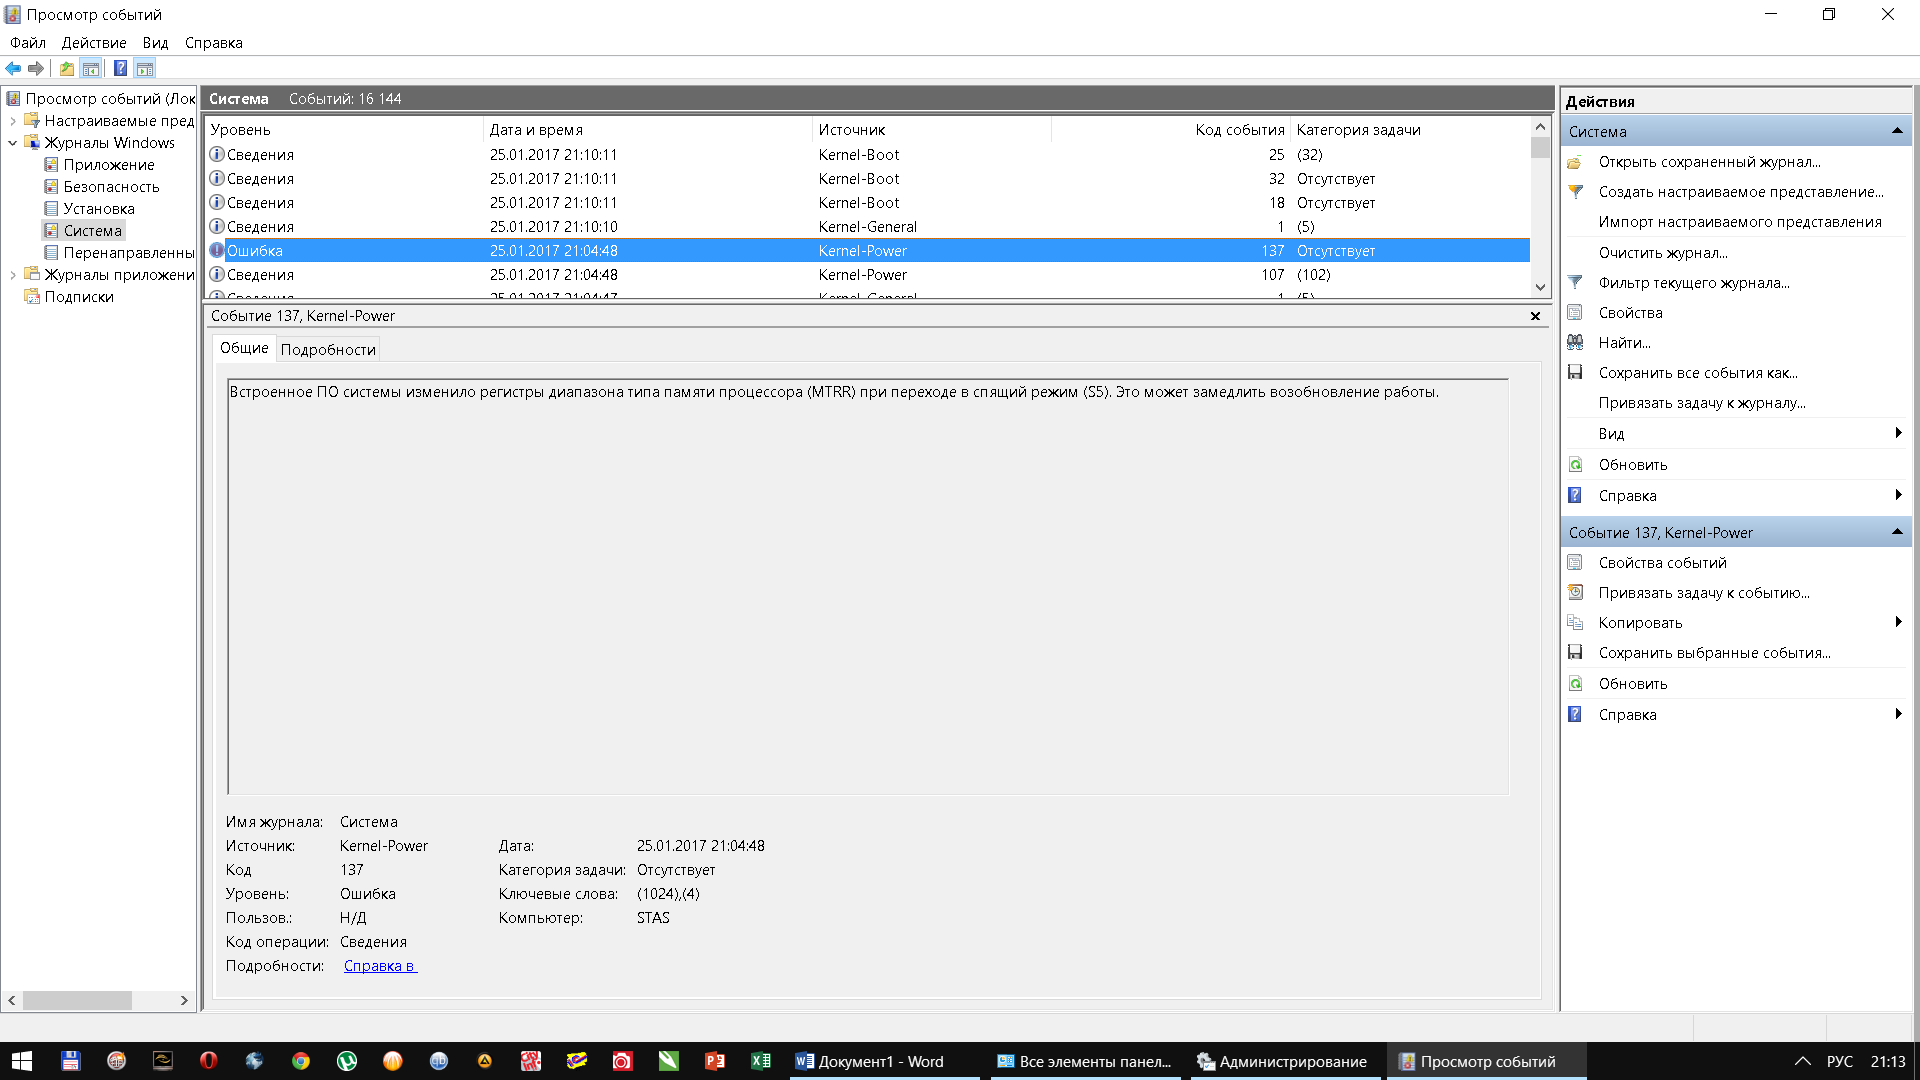The width and height of the screenshot is (1920, 1080).
Task: Click the blue Help question mark toolbar icon
Action: click(x=120, y=68)
